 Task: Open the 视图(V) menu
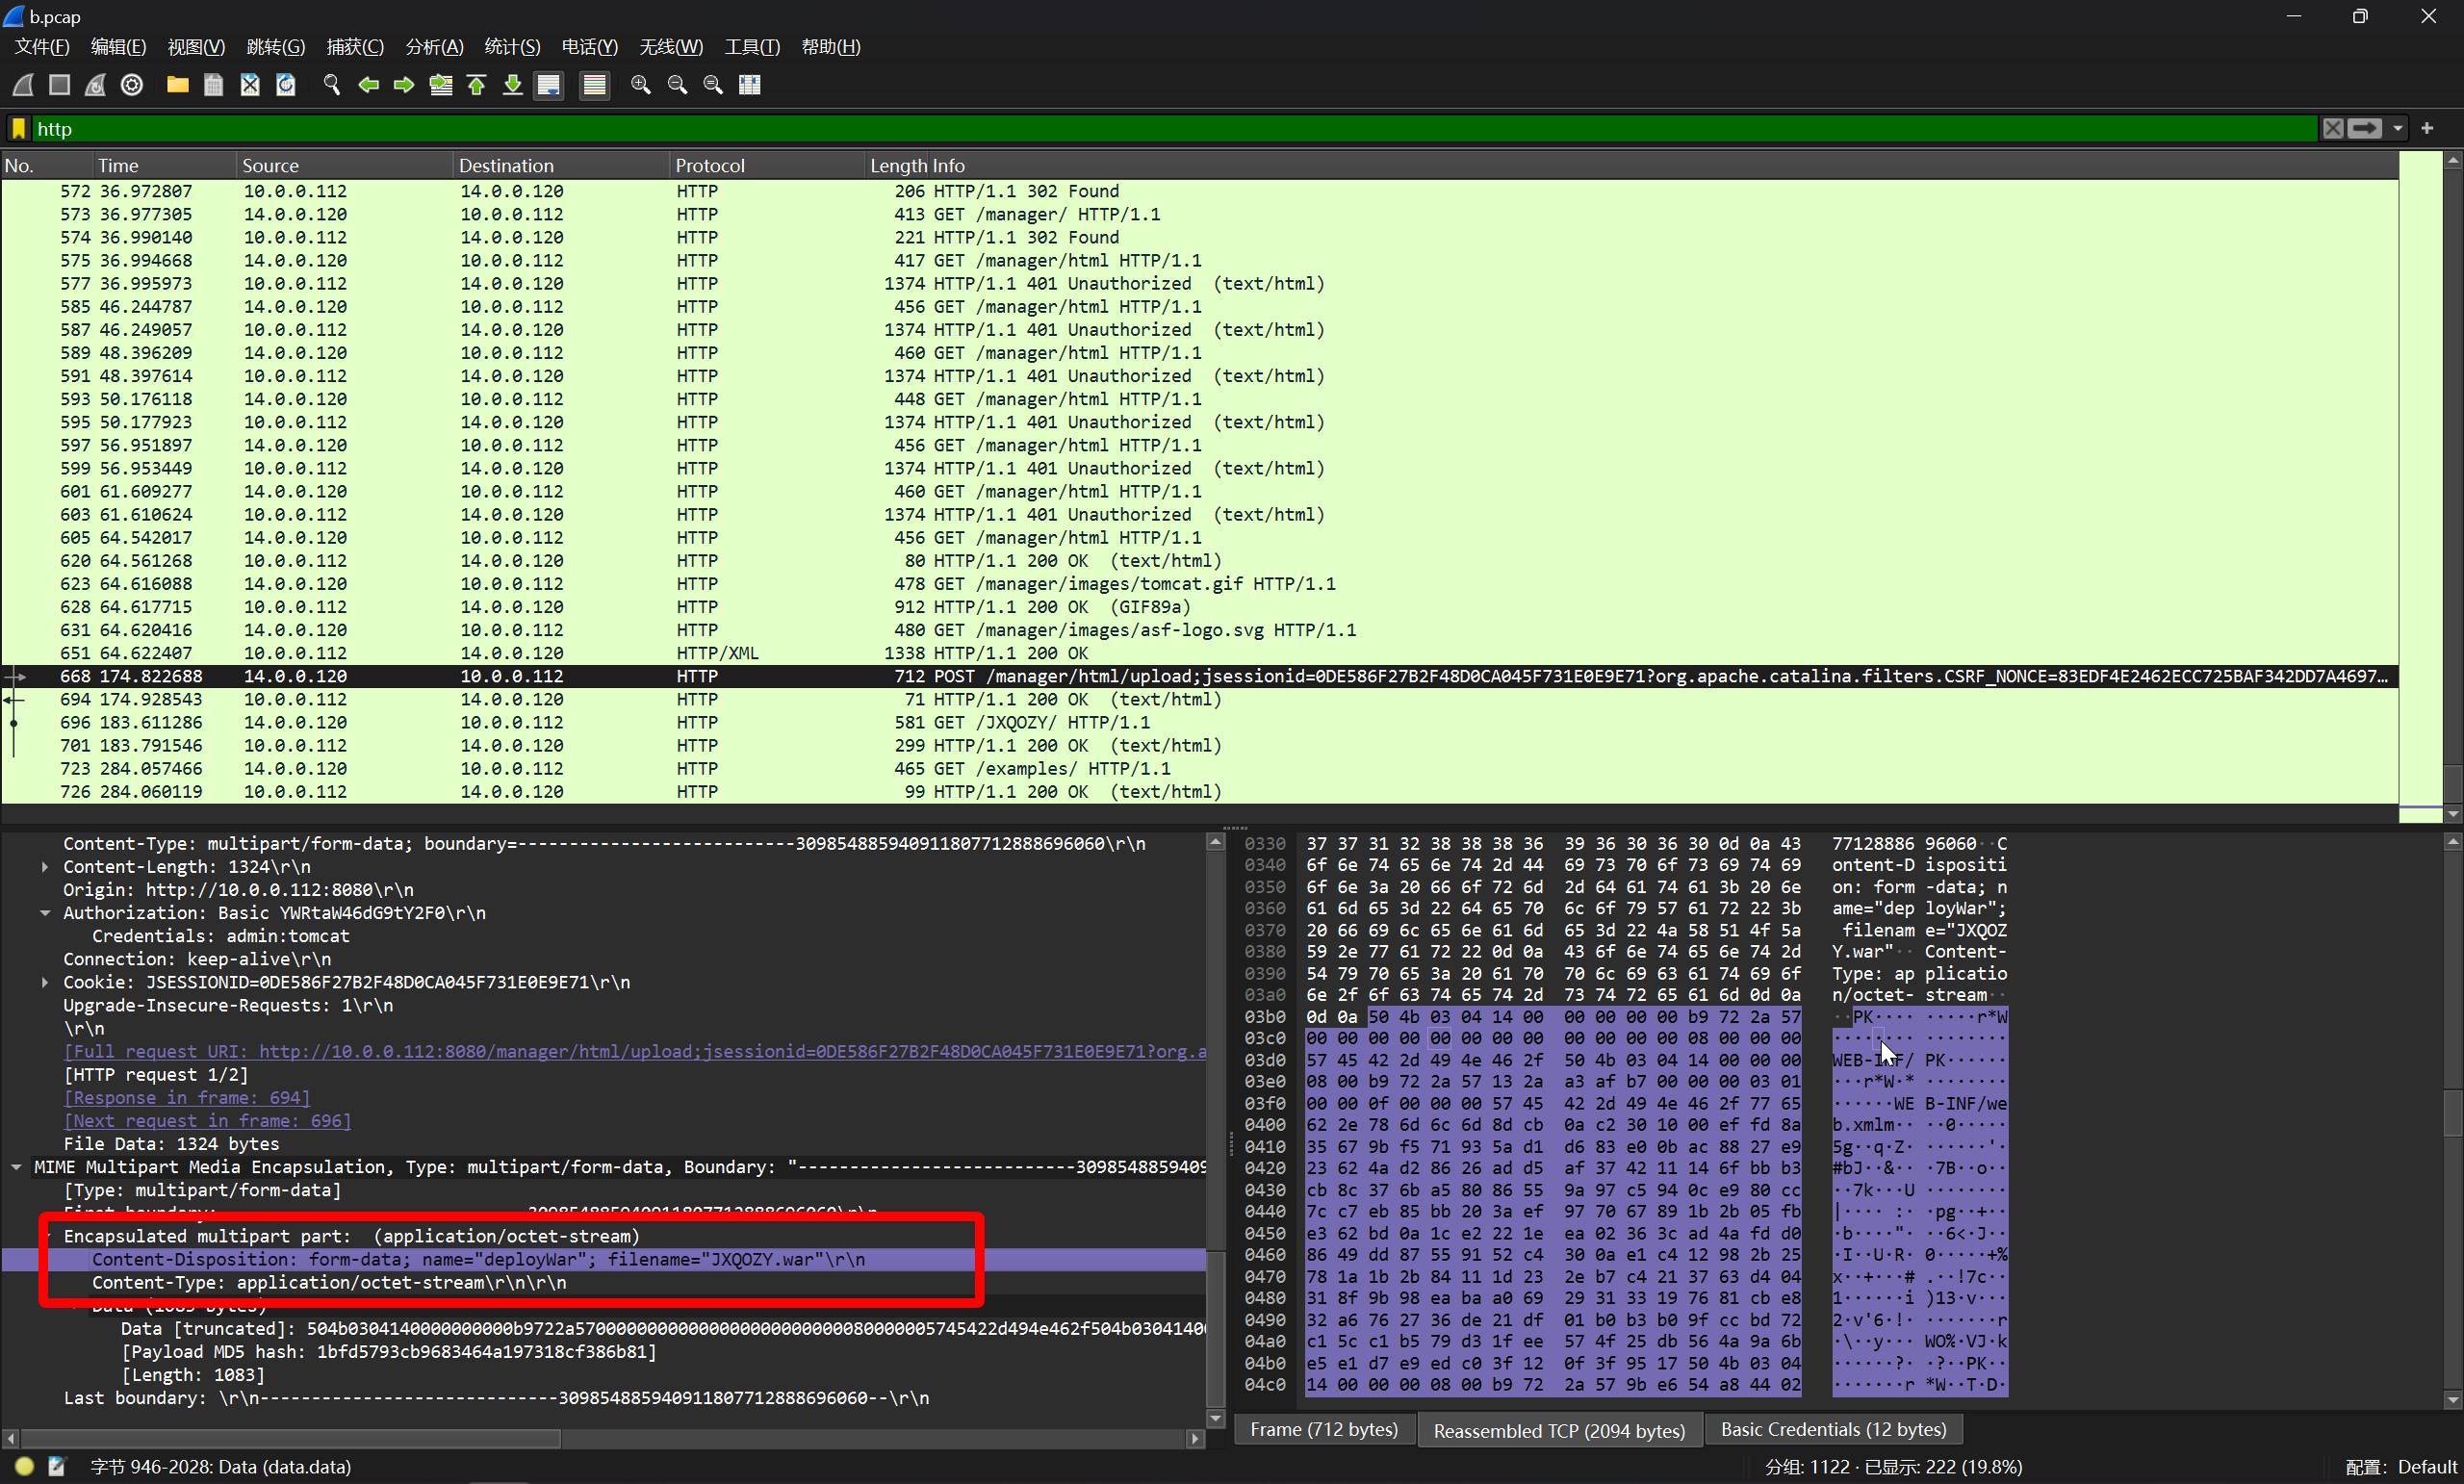tap(196, 47)
